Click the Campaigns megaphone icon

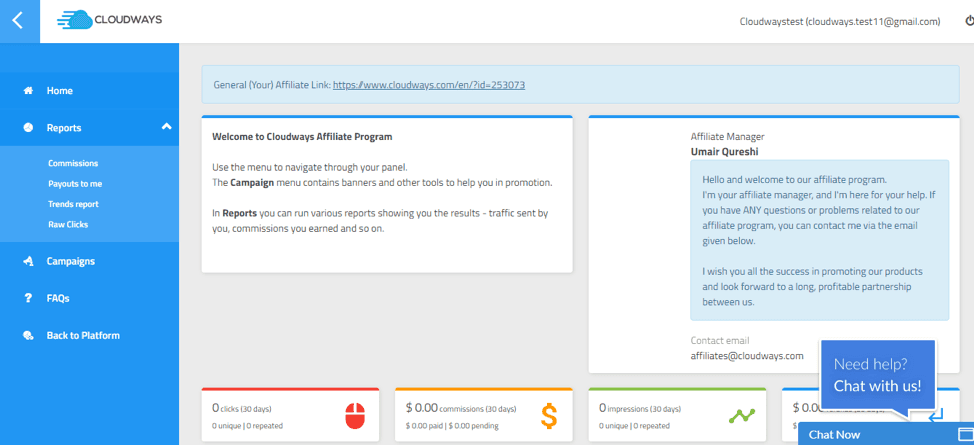[x=28, y=261]
